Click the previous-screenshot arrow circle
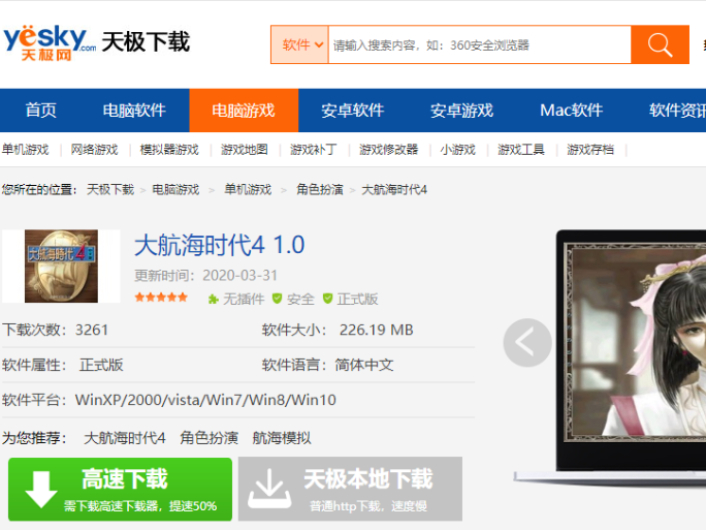Screen dimensions: 706x530 point(527,343)
